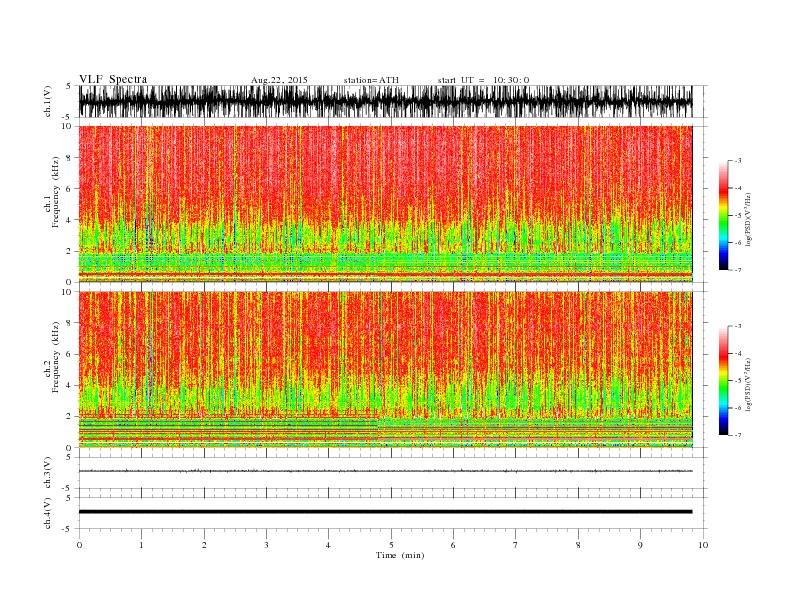Click ch.2 colorbar "log(PSD)(V²/Hz)" label
The width and height of the screenshot is (792, 612).
click(749, 385)
